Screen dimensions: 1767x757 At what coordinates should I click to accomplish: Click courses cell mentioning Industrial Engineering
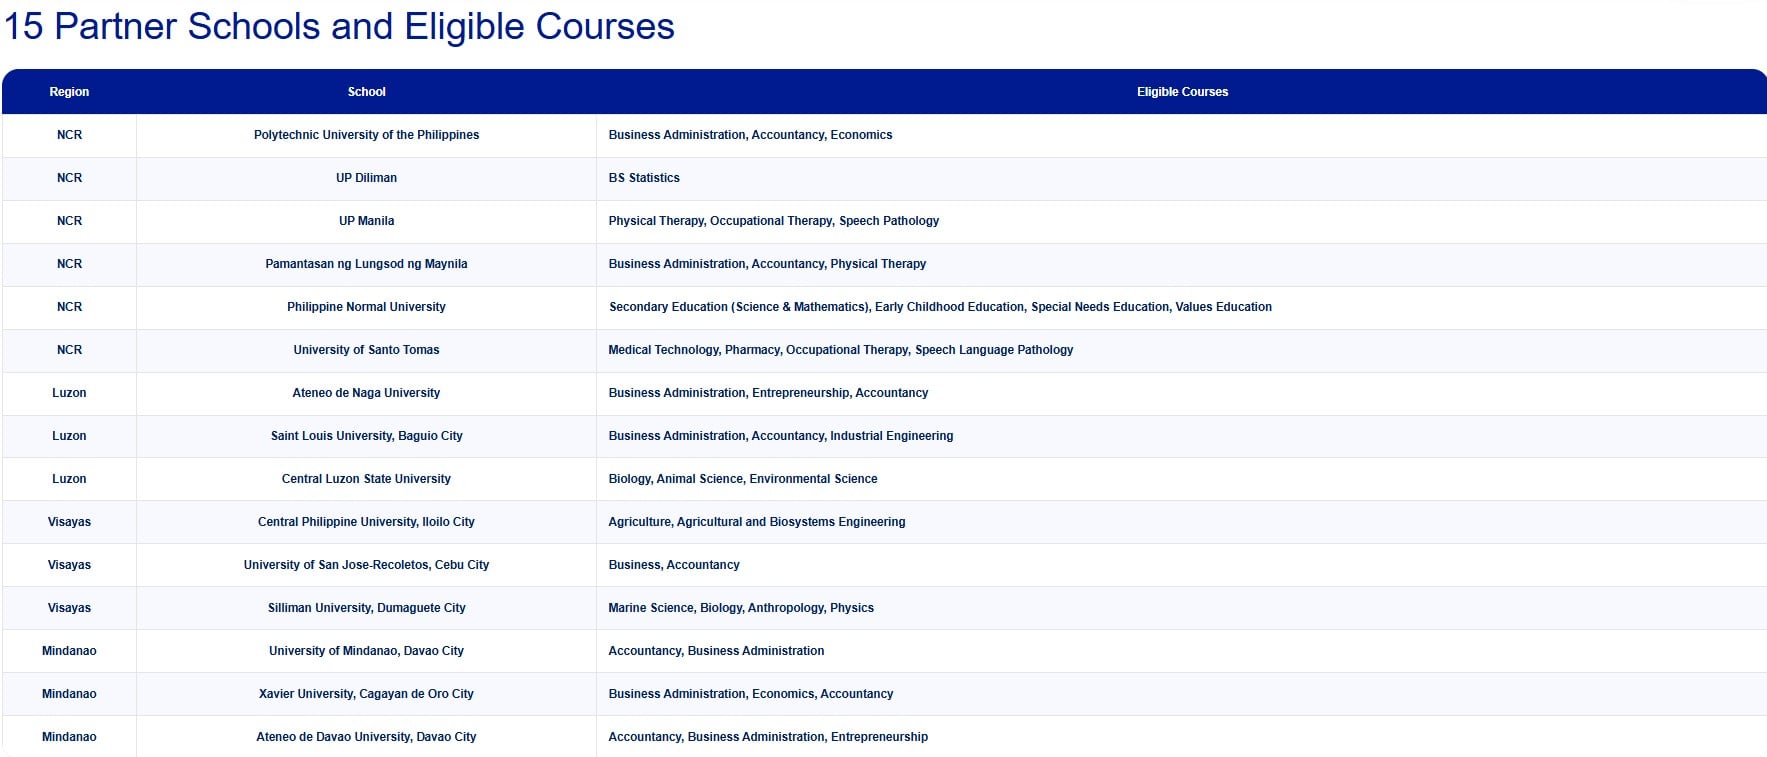point(1182,436)
